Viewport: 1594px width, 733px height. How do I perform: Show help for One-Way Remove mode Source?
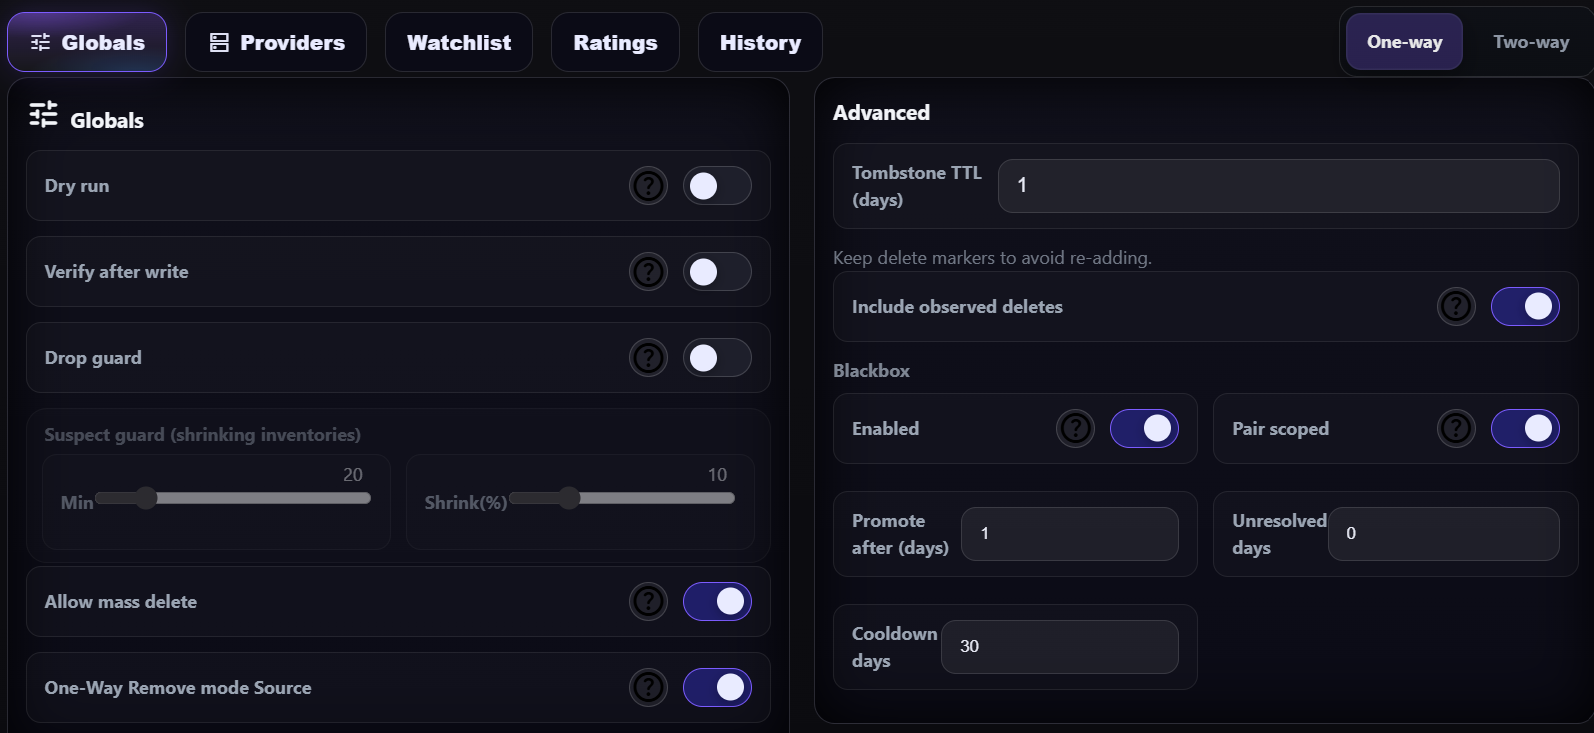(648, 688)
